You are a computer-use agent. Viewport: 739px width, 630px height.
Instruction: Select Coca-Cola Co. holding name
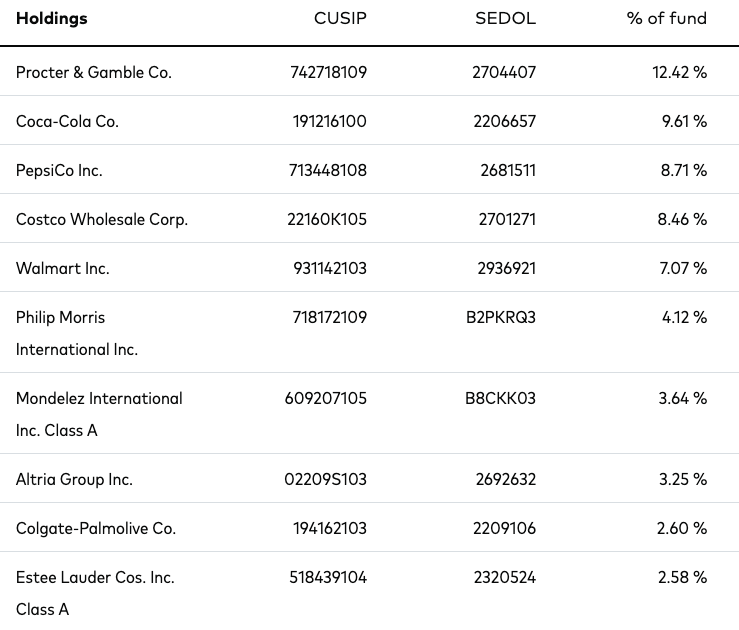point(67,121)
